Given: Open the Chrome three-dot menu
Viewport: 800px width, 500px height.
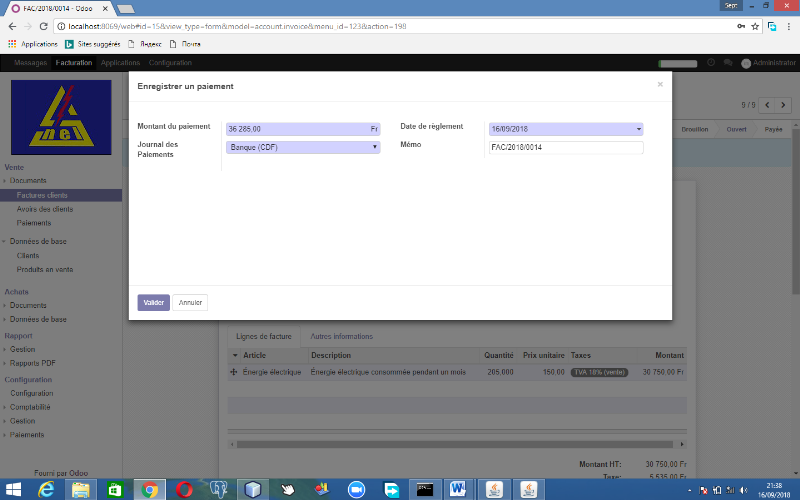Looking at the screenshot, I should click(789, 26).
